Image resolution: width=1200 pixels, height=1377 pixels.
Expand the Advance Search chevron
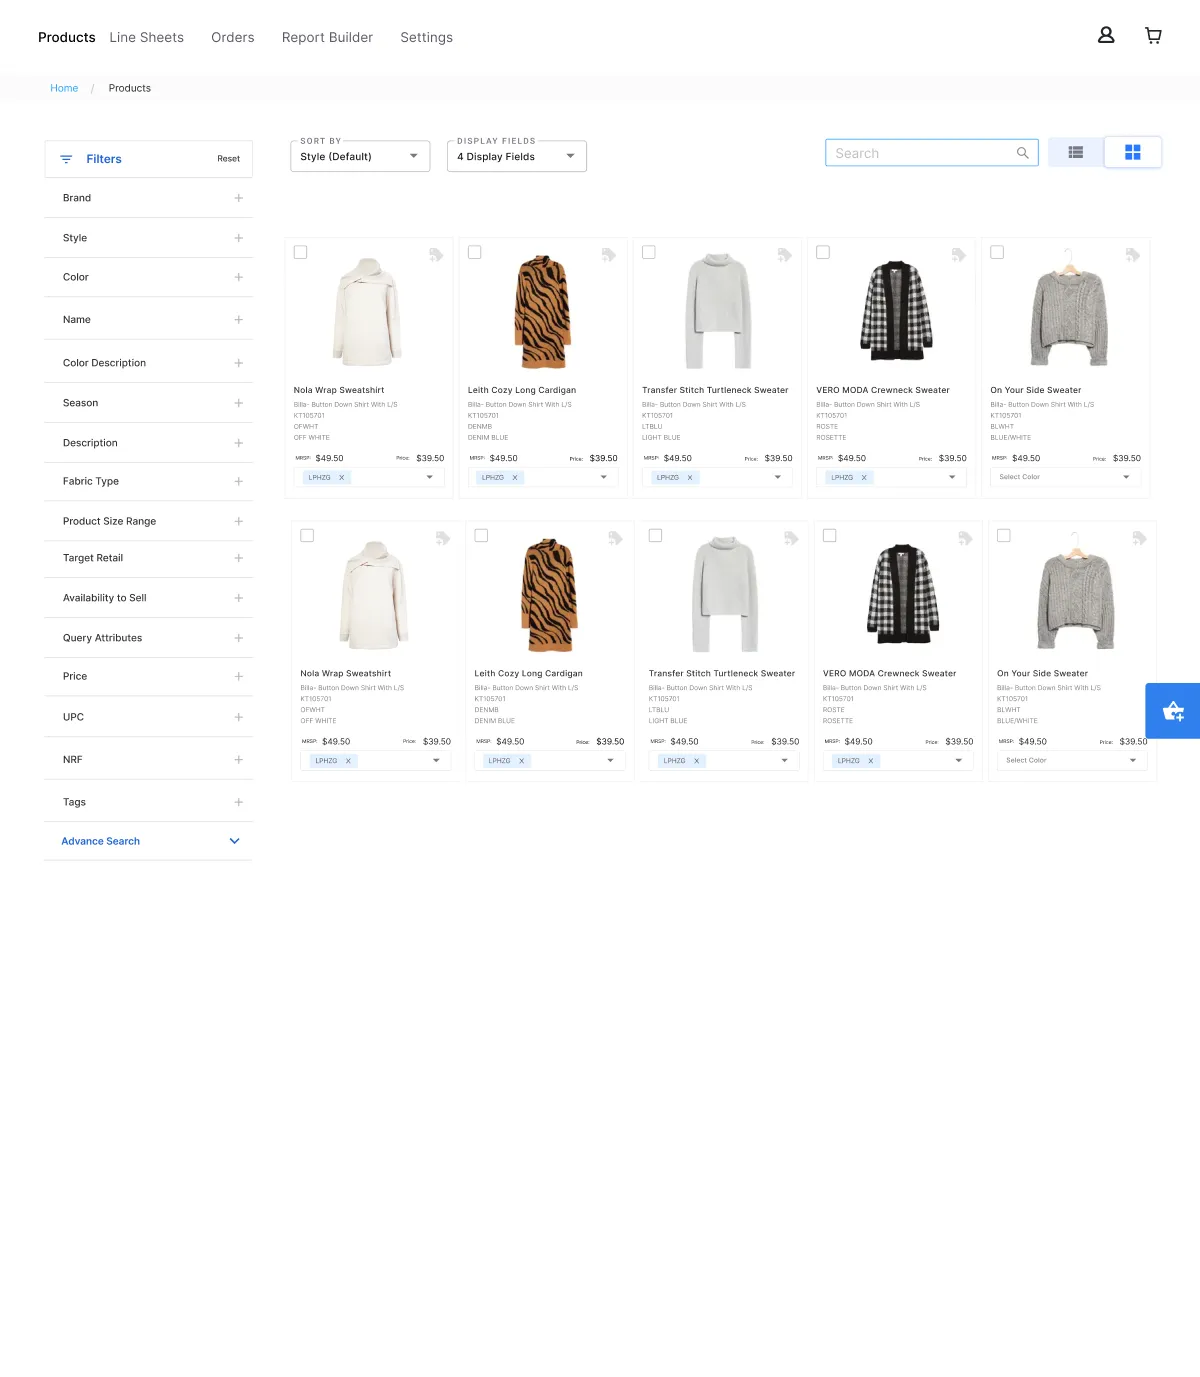click(x=235, y=841)
